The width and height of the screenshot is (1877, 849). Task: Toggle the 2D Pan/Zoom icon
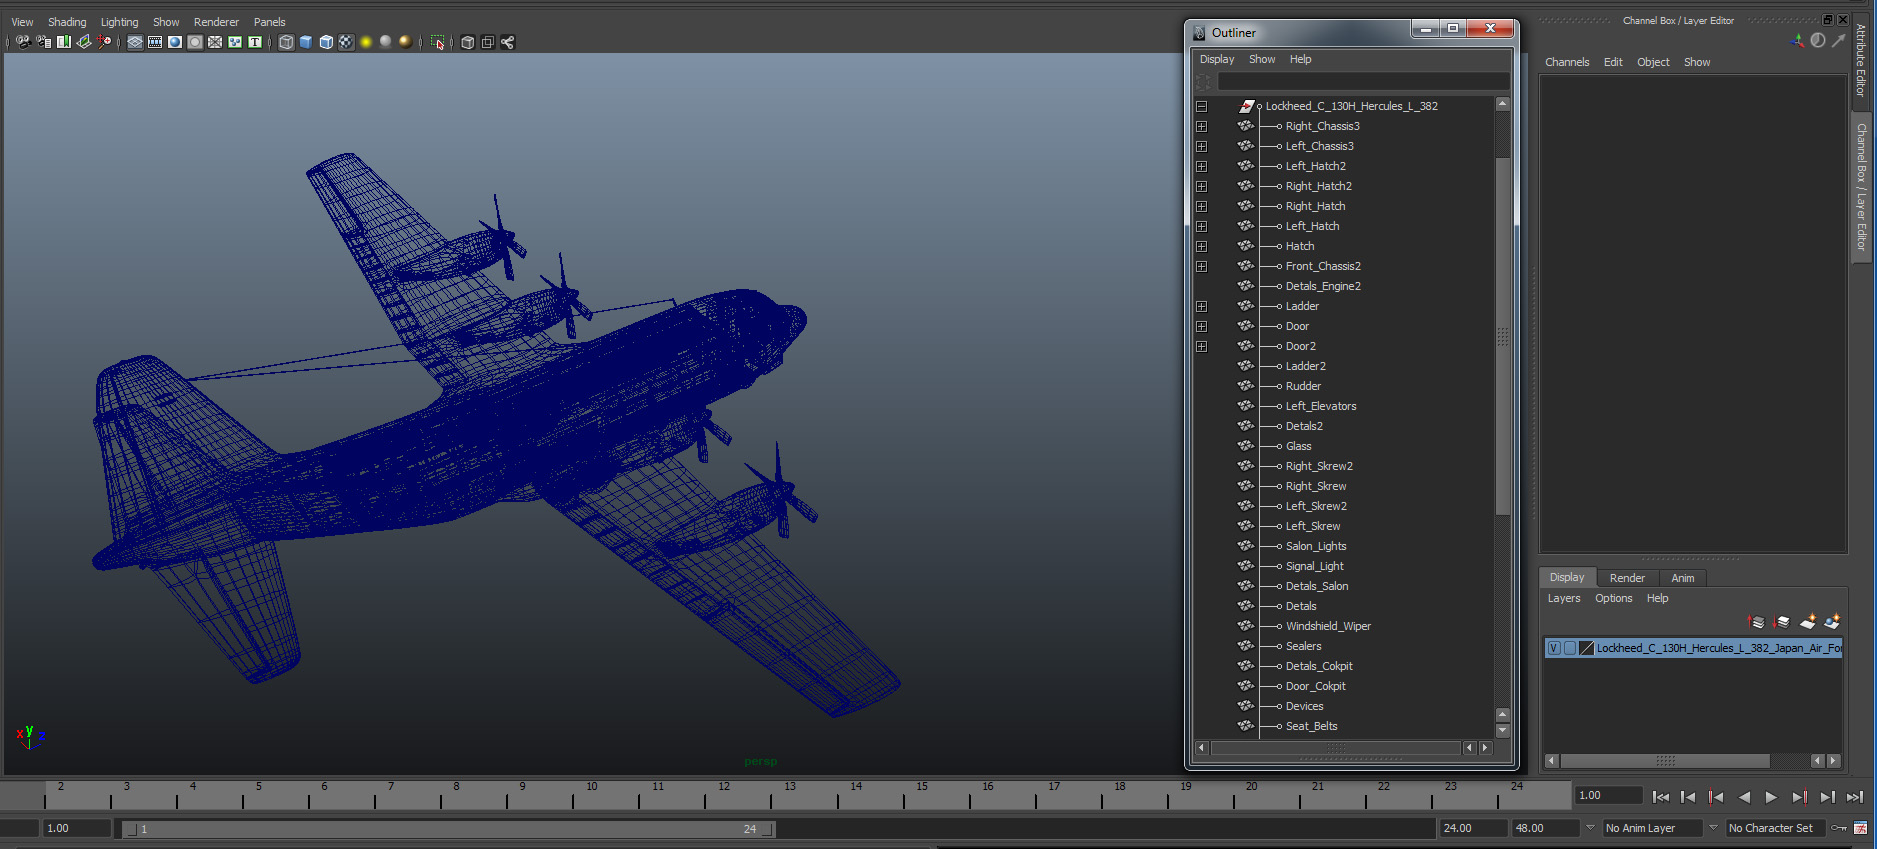point(104,42)
